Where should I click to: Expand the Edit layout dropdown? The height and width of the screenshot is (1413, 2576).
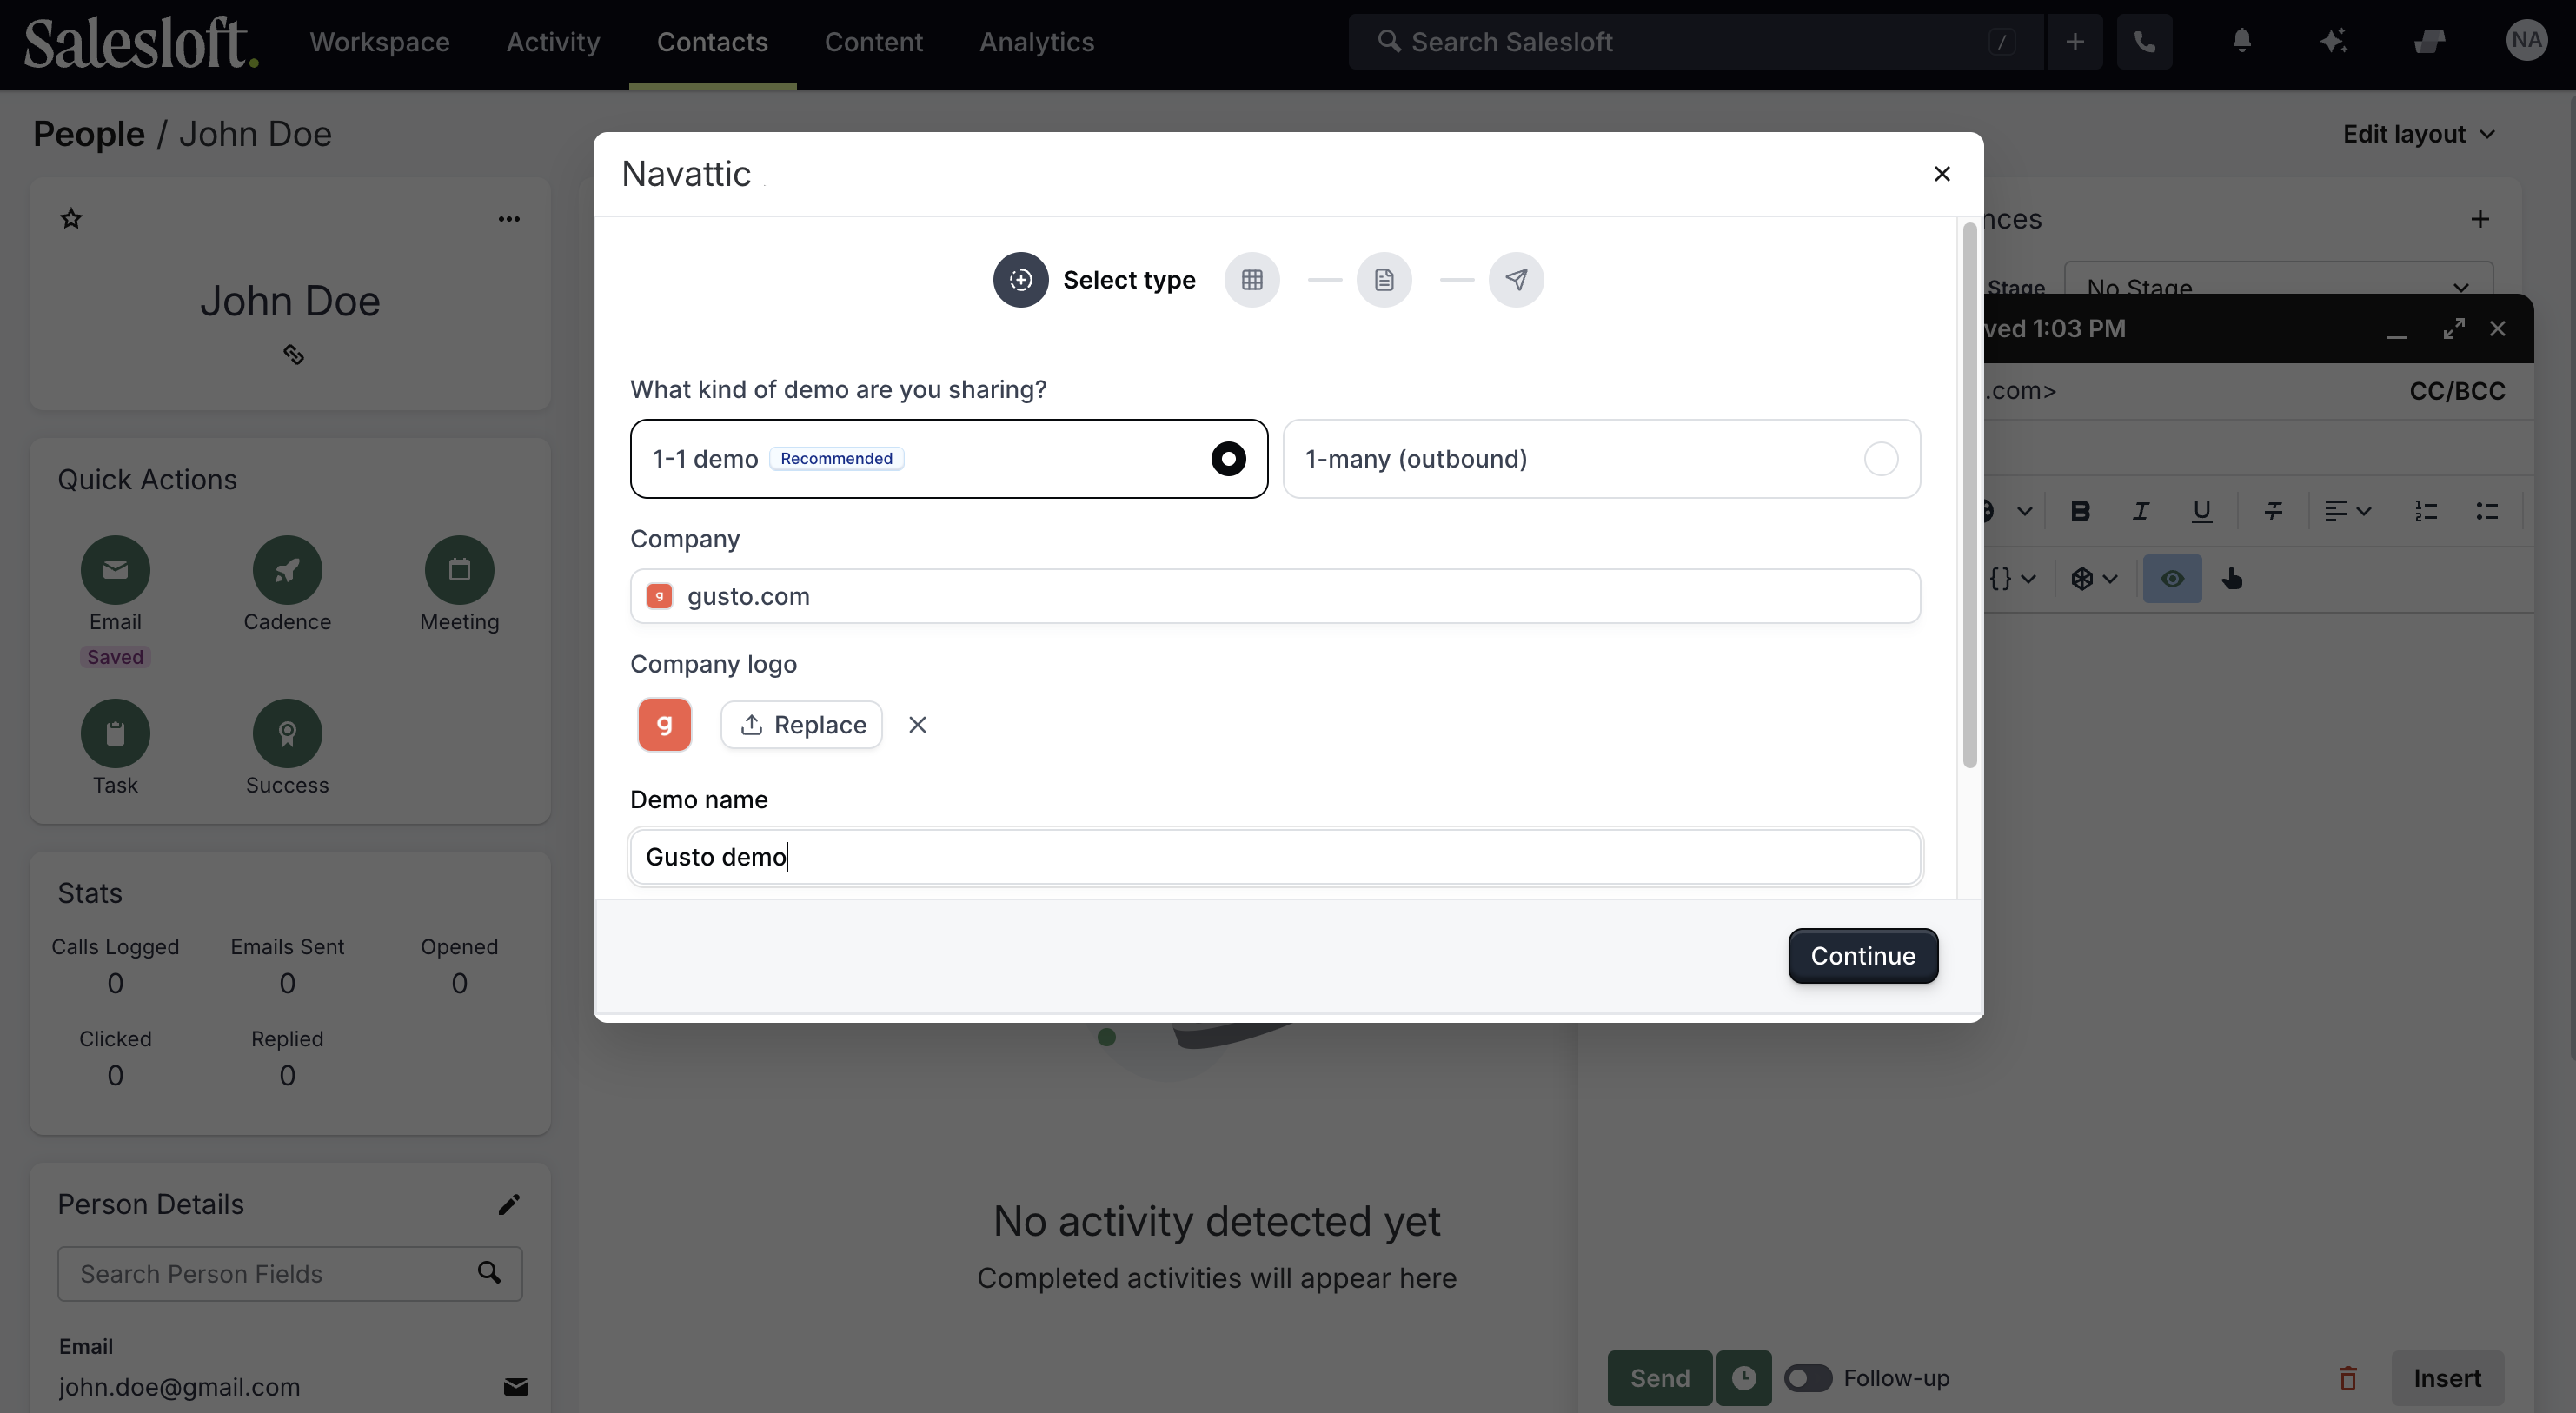[2418, 134]
